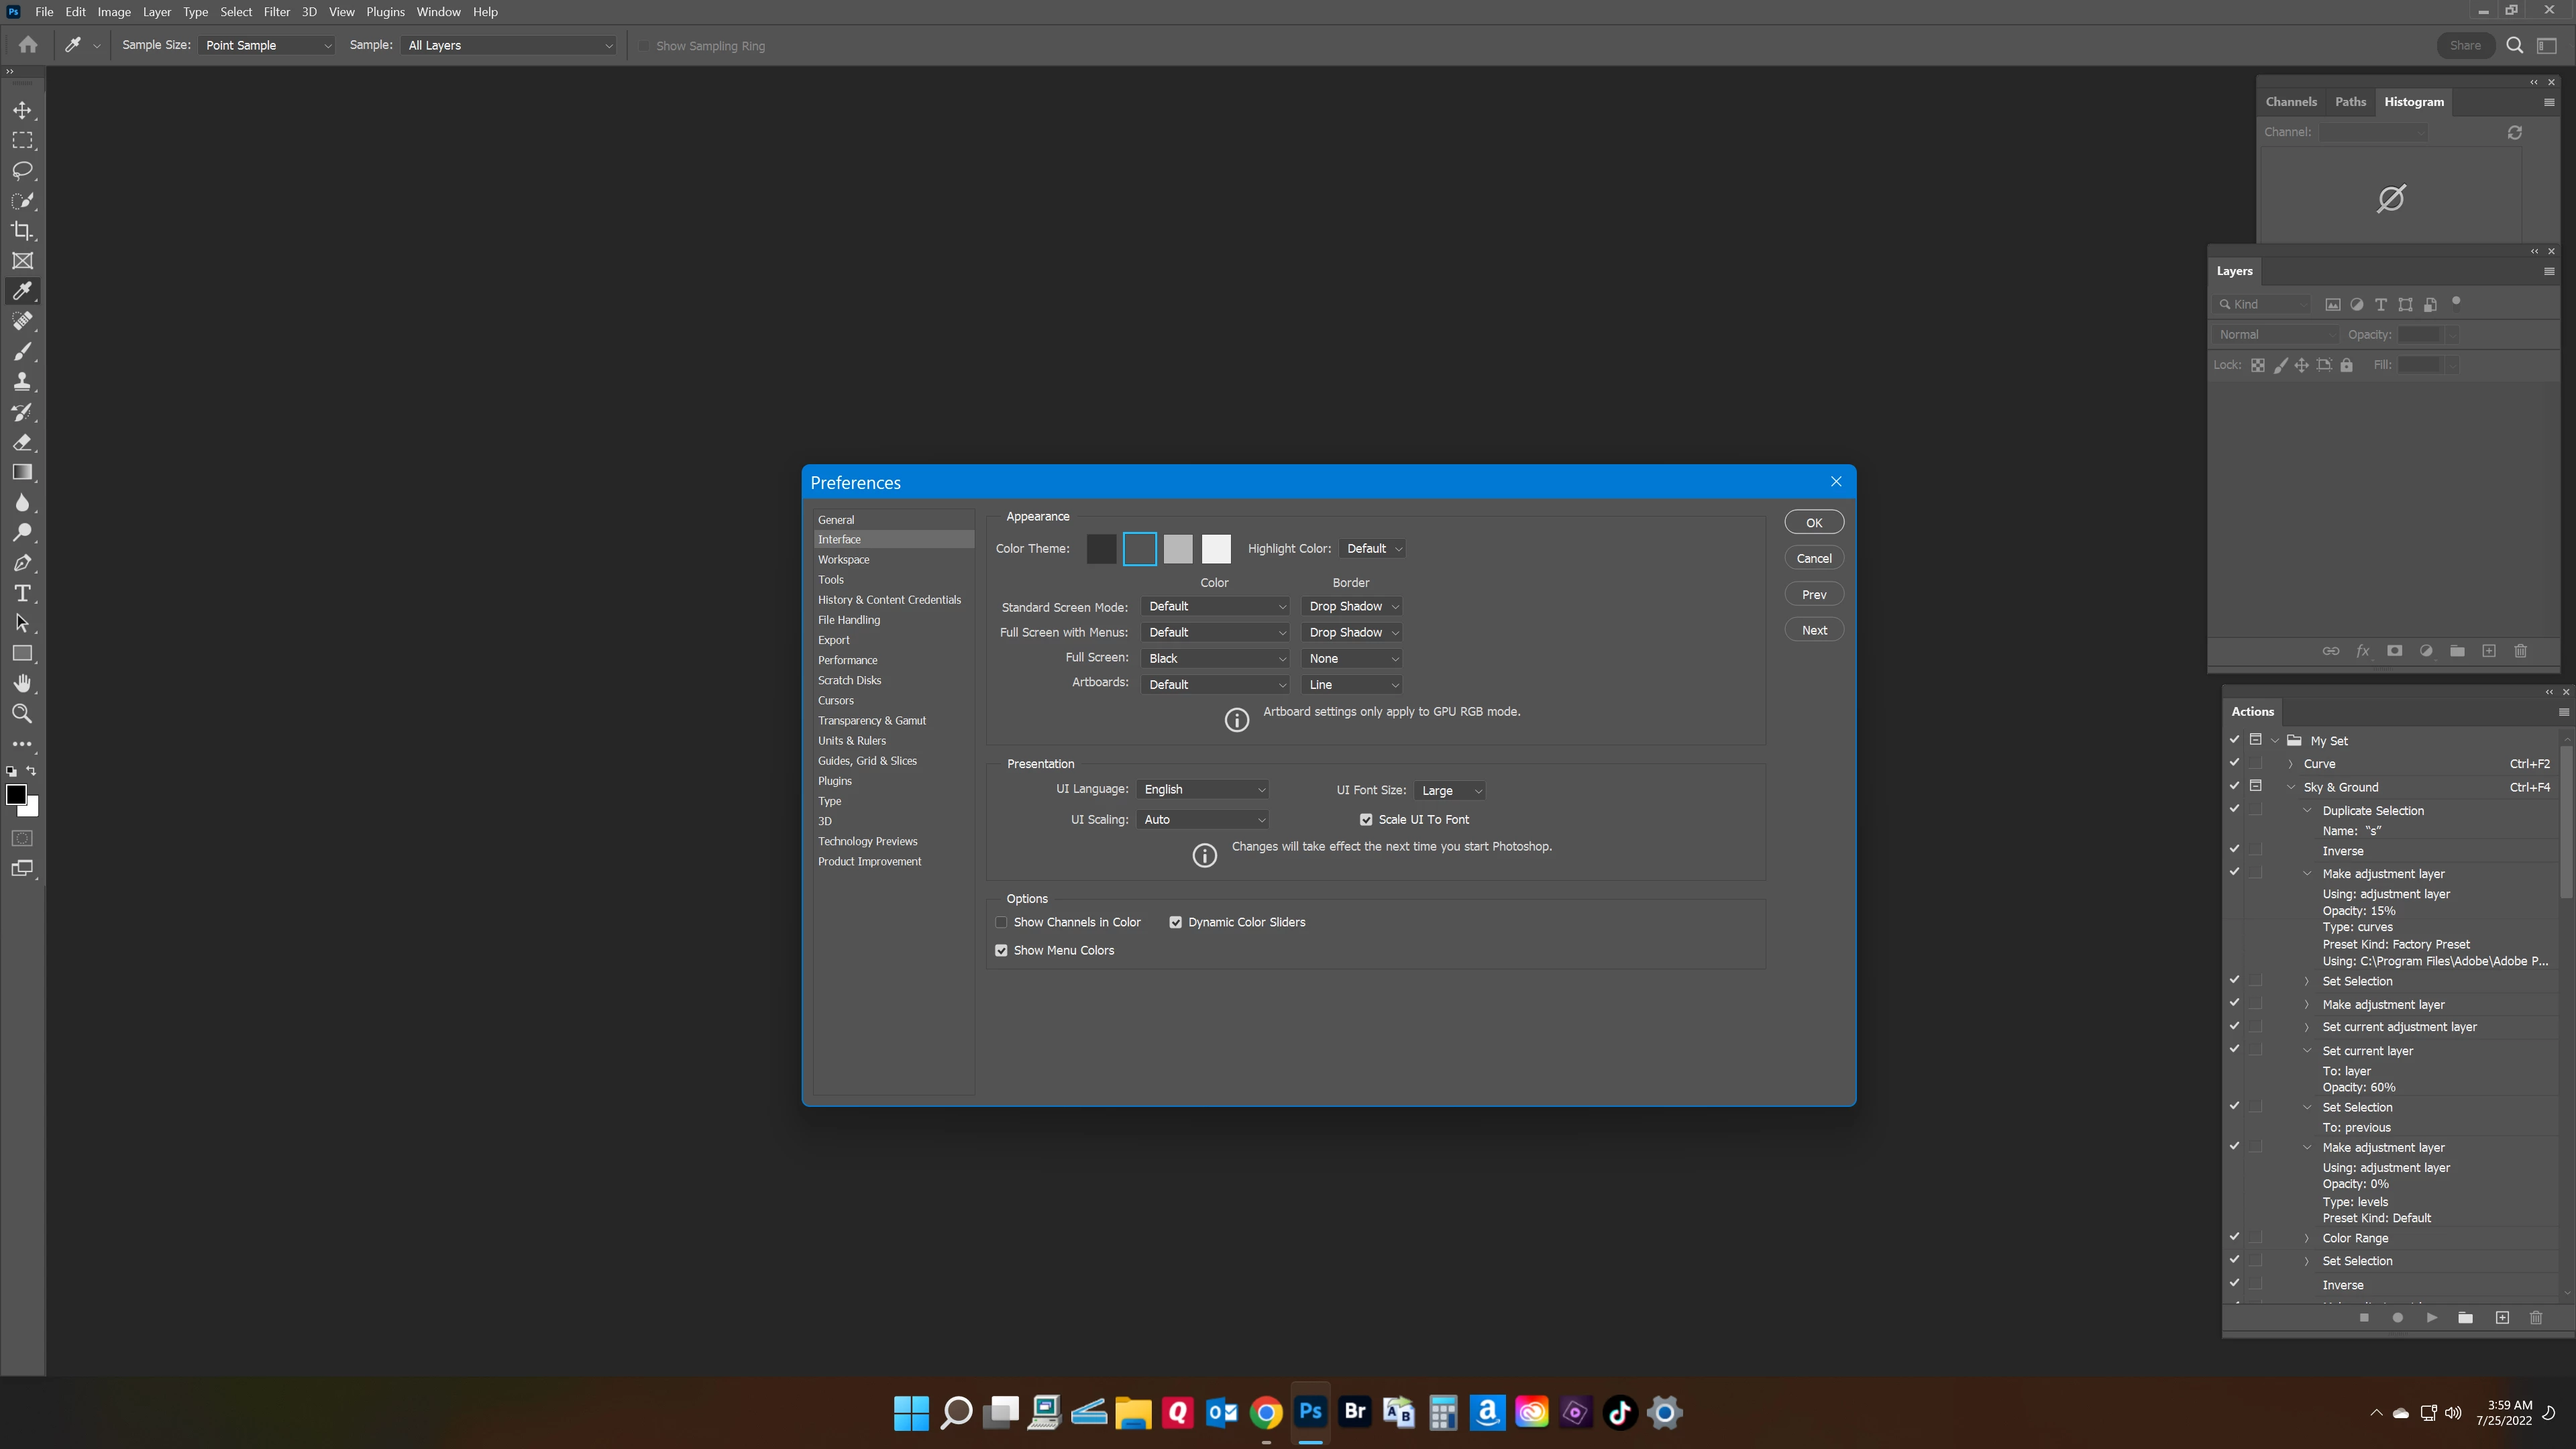
Task: Collapse the Sky & Ground action
Action: point(2292,787)
